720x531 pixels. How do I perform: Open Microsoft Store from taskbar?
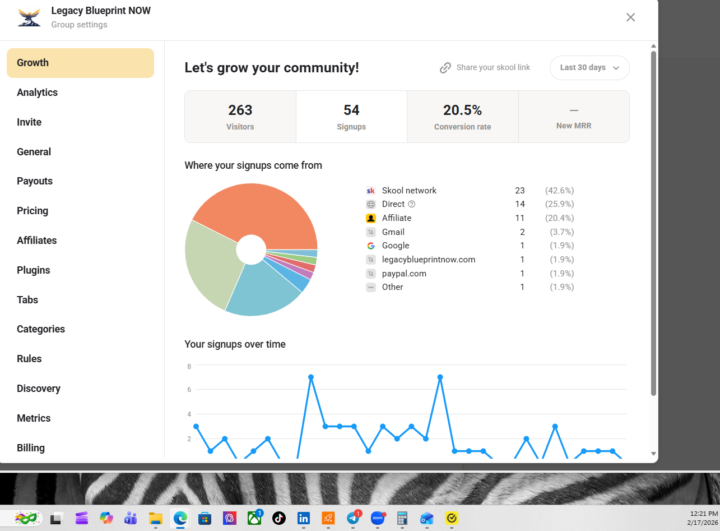tap(205, 519)
